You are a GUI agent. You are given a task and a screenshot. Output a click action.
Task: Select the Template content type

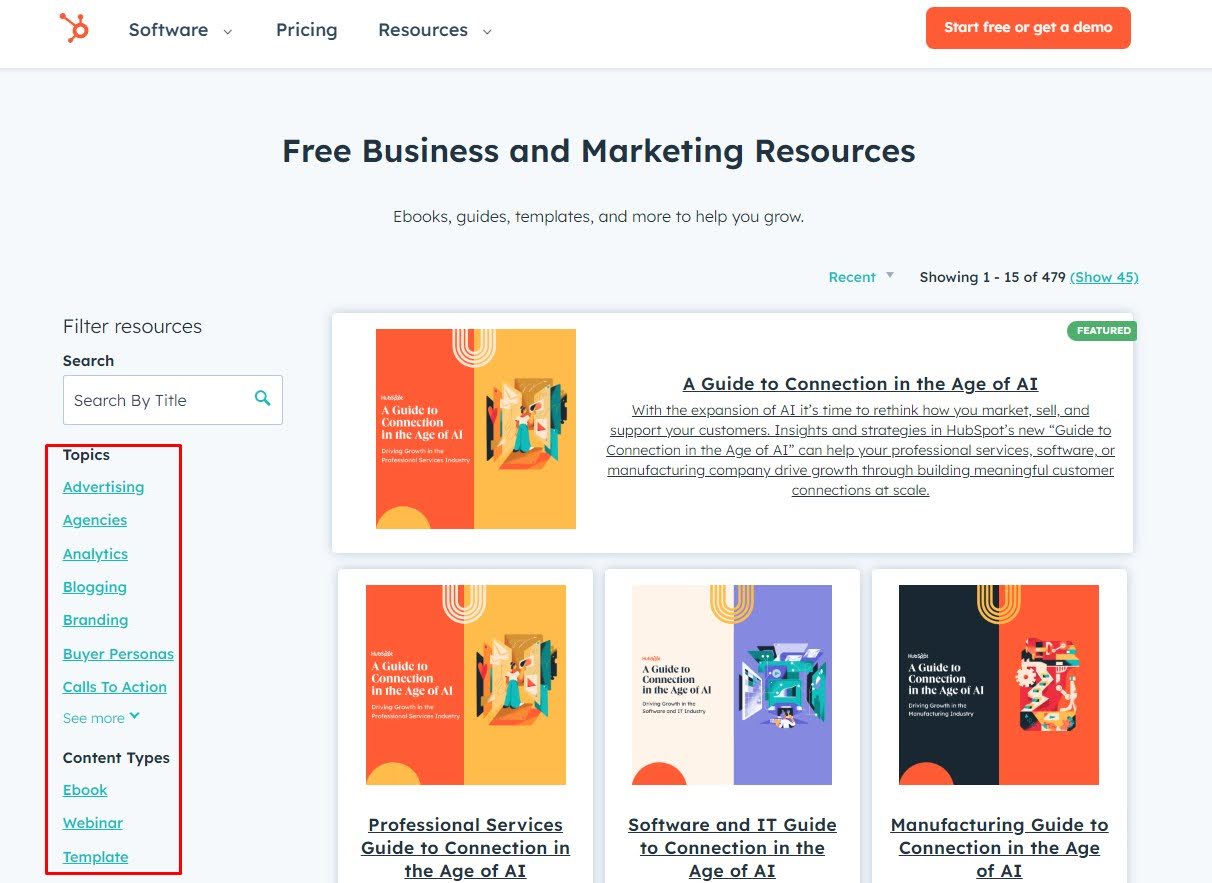coord(95,857)
